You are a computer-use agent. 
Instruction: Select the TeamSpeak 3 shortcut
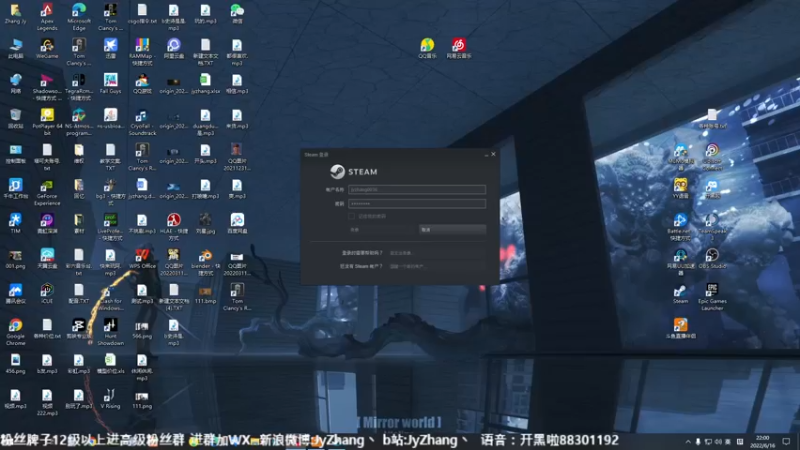point(712,227)
